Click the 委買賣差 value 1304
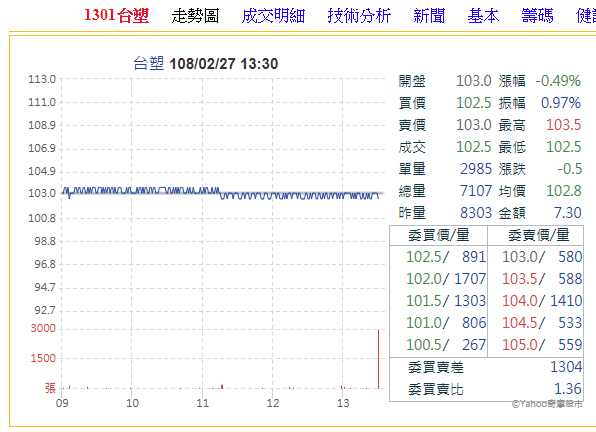The image size is (596, 432). [566, 367]
